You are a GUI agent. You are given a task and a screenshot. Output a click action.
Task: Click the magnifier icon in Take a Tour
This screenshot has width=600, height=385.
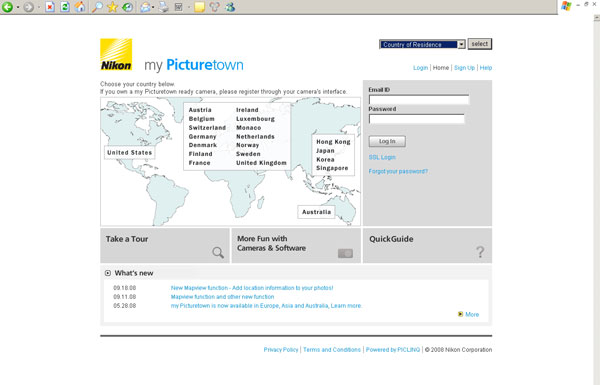tap(218, 253)
